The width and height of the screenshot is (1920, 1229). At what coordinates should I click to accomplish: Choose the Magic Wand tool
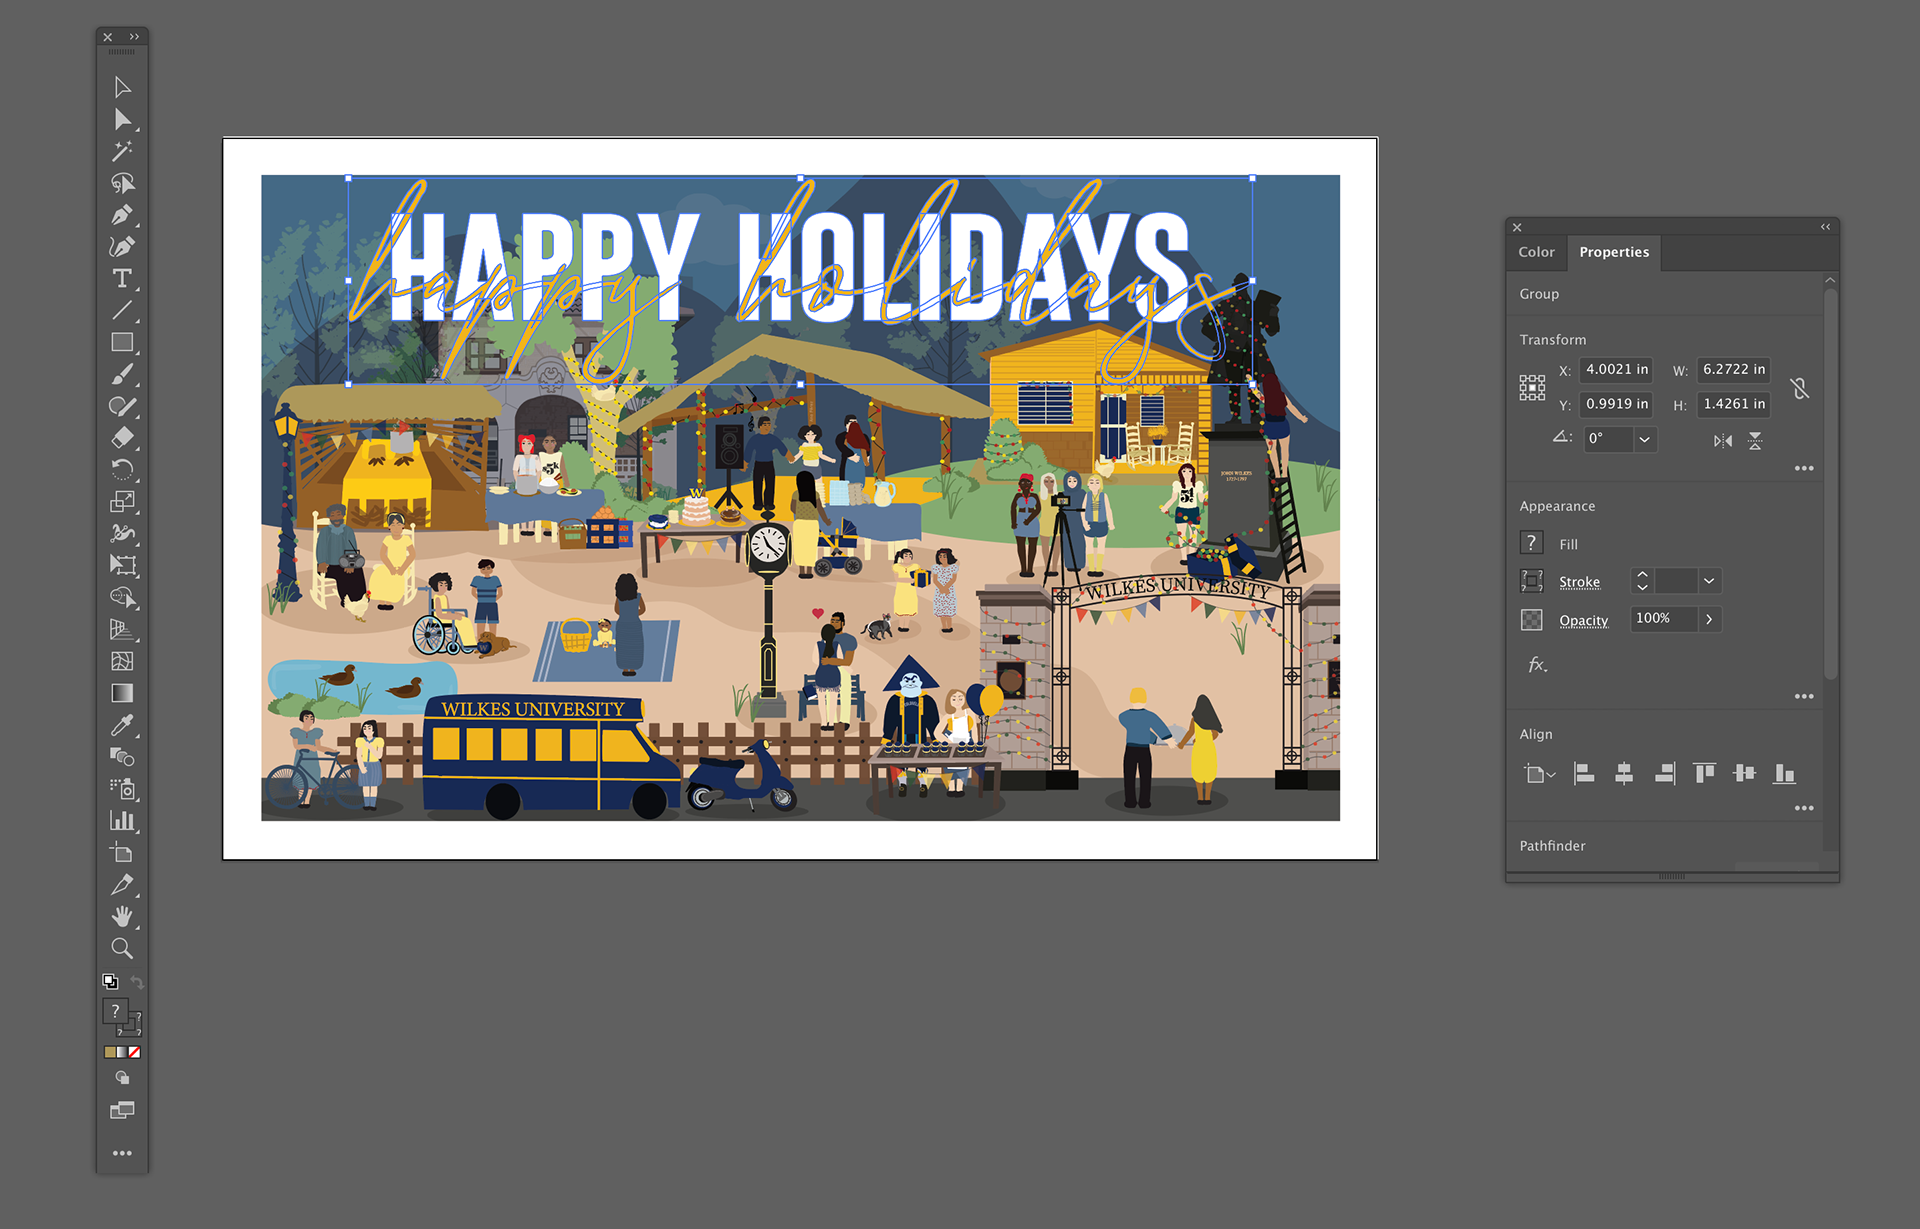click(121, 151)
